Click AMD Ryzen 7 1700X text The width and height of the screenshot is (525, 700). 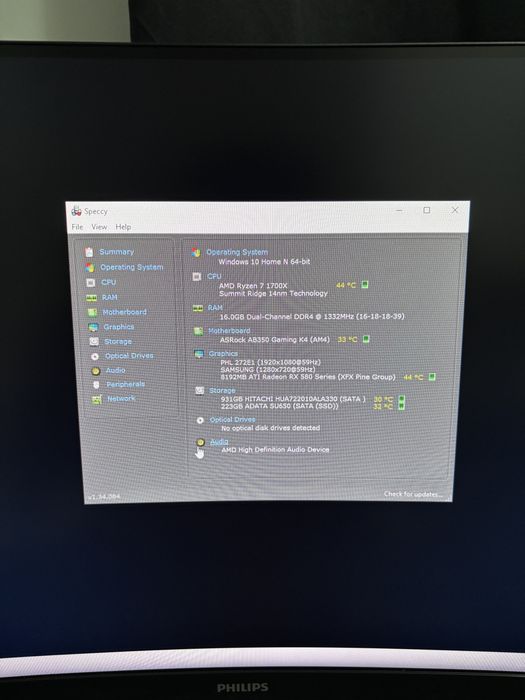coord(253,286)
